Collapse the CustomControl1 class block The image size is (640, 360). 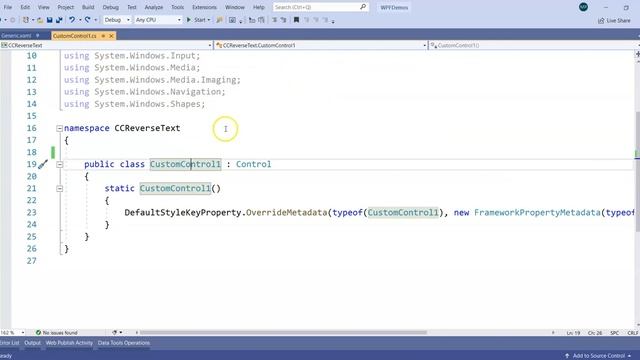click(x=59, y=164)
